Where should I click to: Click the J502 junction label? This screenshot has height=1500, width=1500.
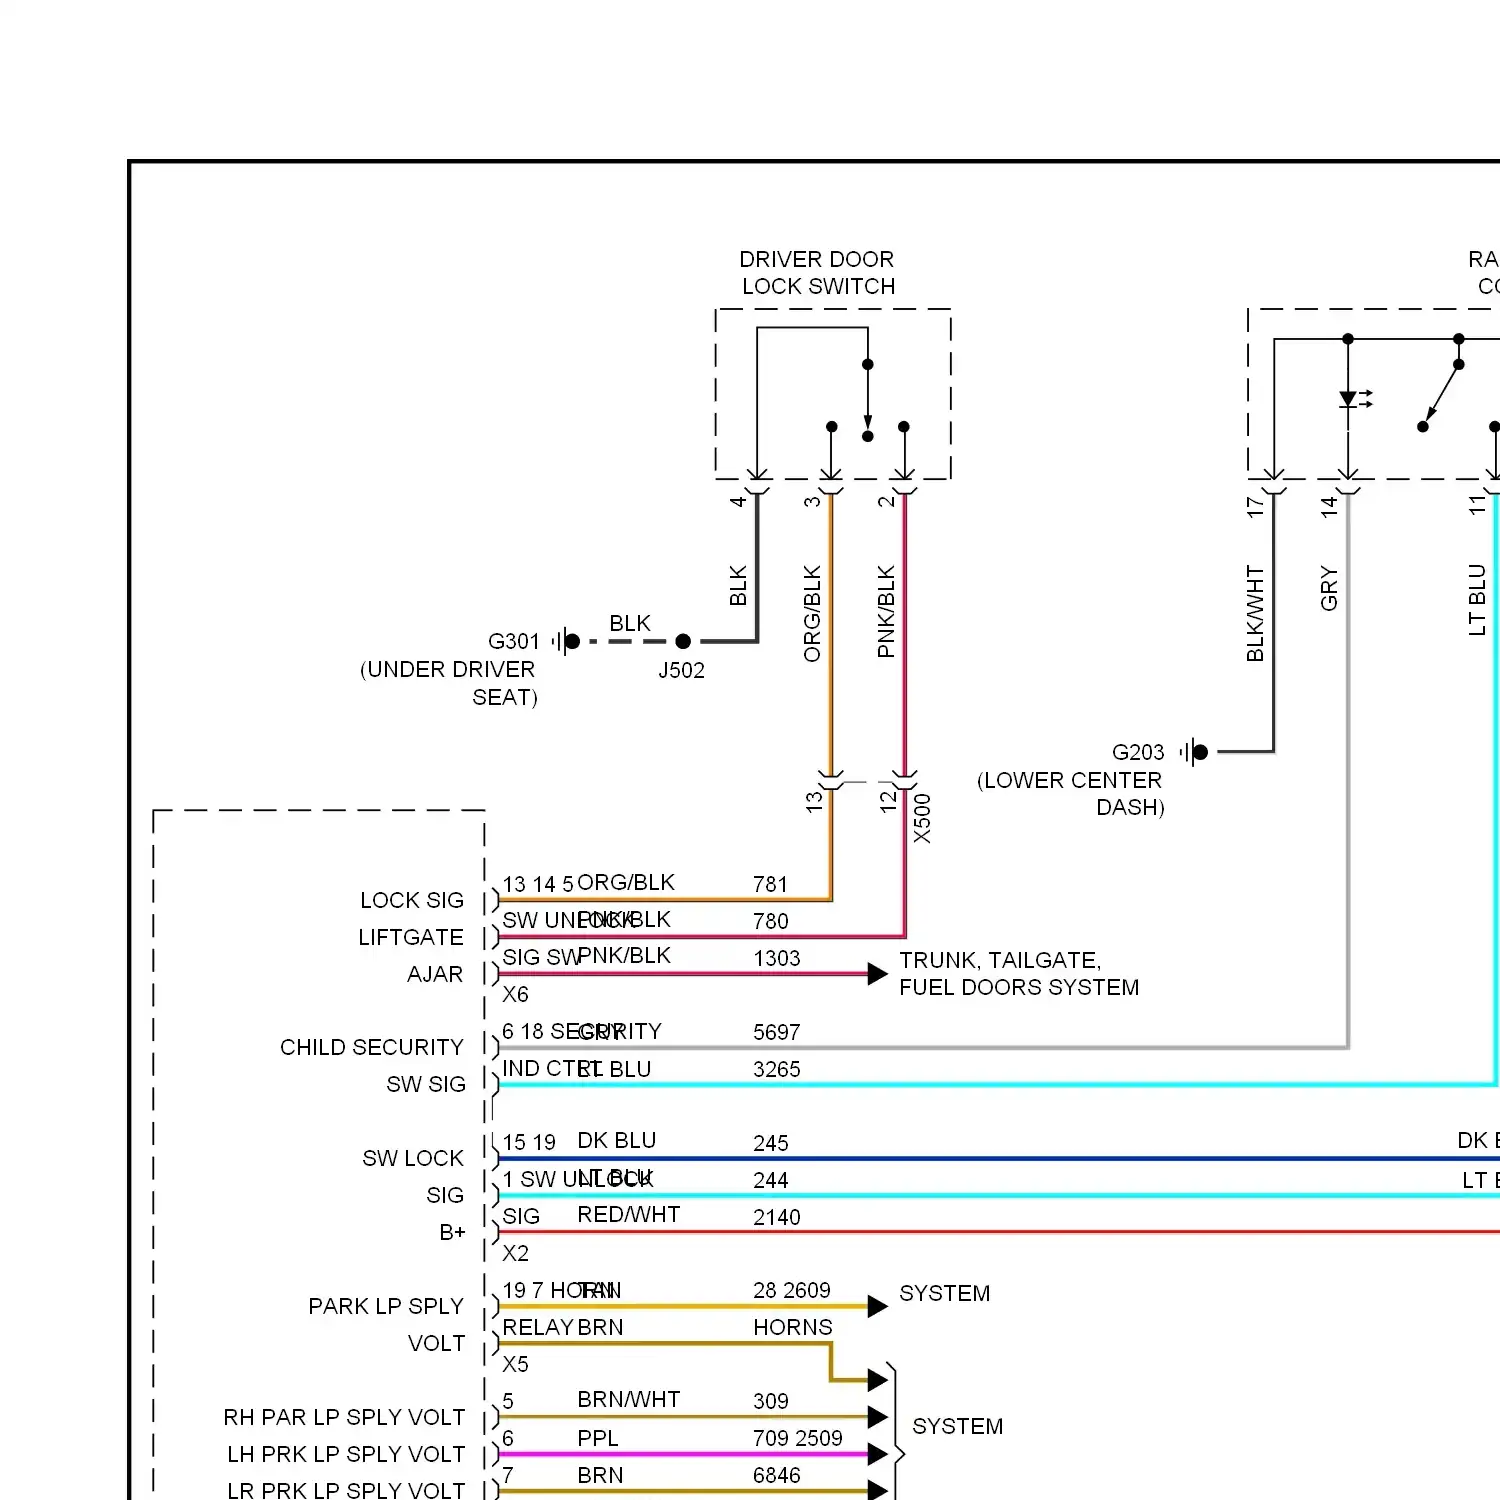pyautogui.click(x=681, y=670)
